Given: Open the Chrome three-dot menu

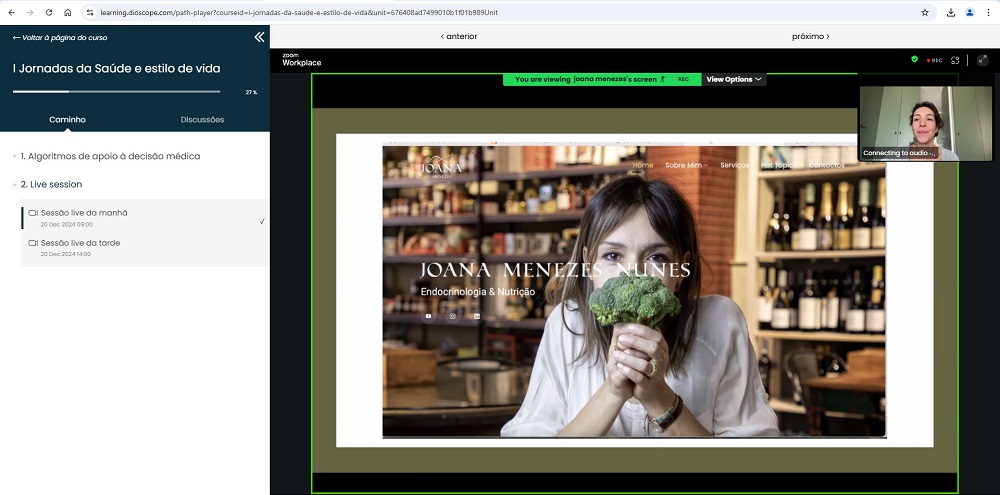Looking at the screenshot, I should click(988, 12).
